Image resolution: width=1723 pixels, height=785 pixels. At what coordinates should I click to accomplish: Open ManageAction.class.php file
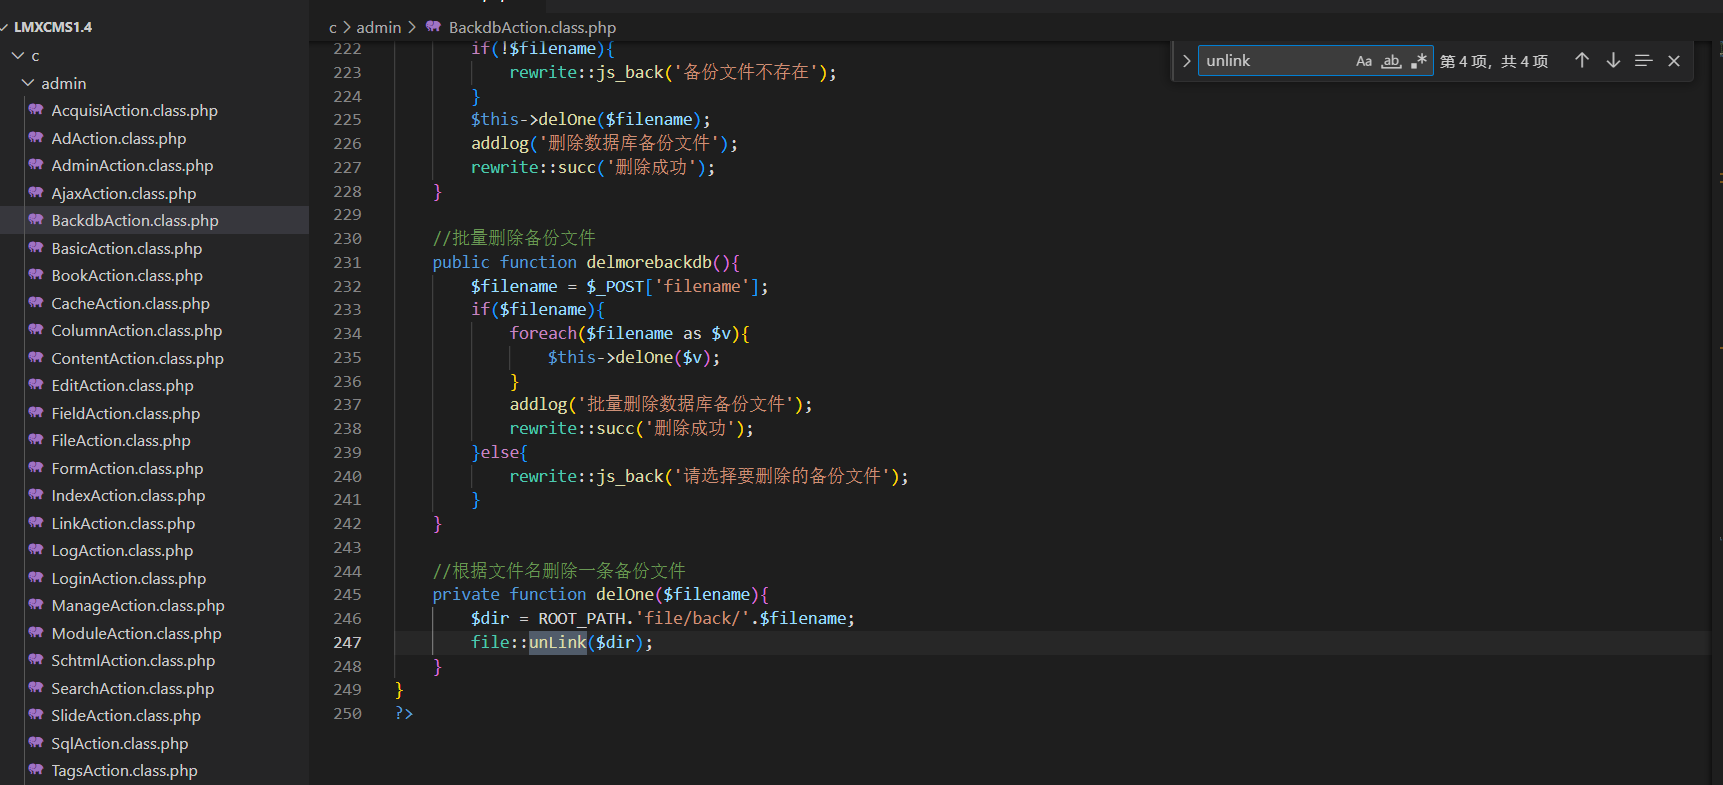tap(138, 606)
